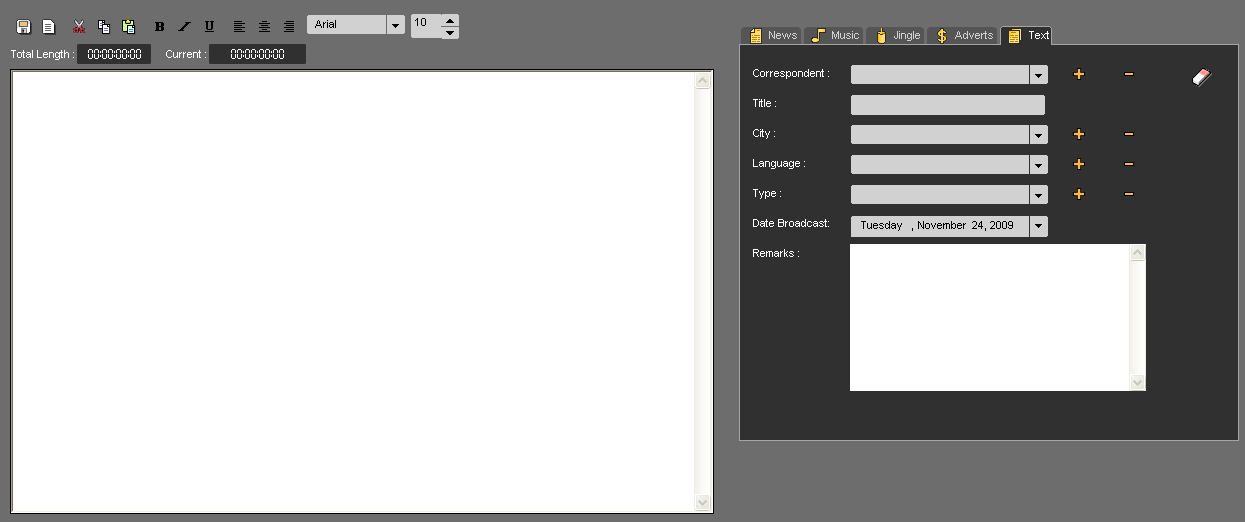Click the Cut scissors icon

(x=79, y=27)
